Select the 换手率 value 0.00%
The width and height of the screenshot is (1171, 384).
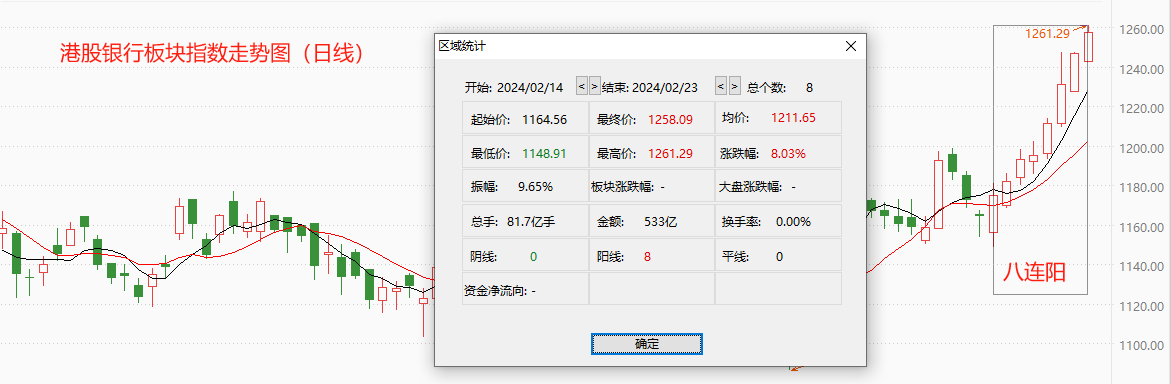(x=793, y=222)
